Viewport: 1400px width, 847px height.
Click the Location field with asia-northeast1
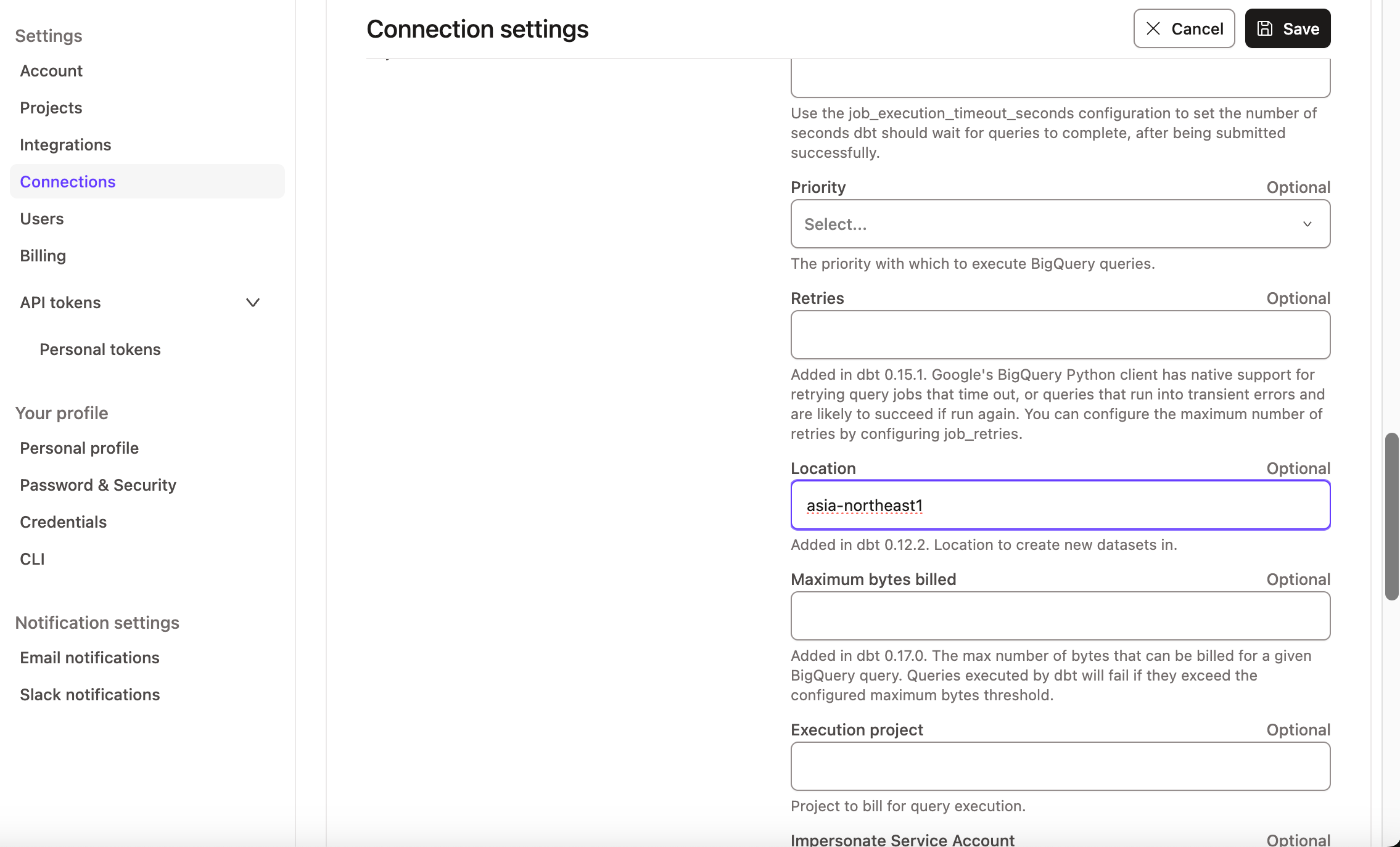pos(1060,505)
